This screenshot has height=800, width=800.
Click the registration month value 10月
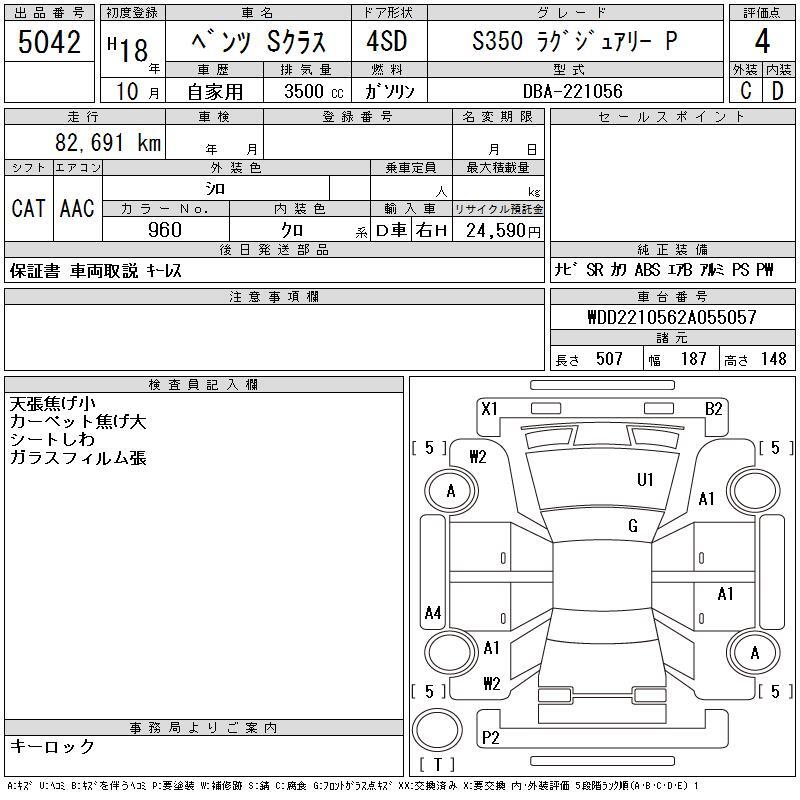[137, 91]
